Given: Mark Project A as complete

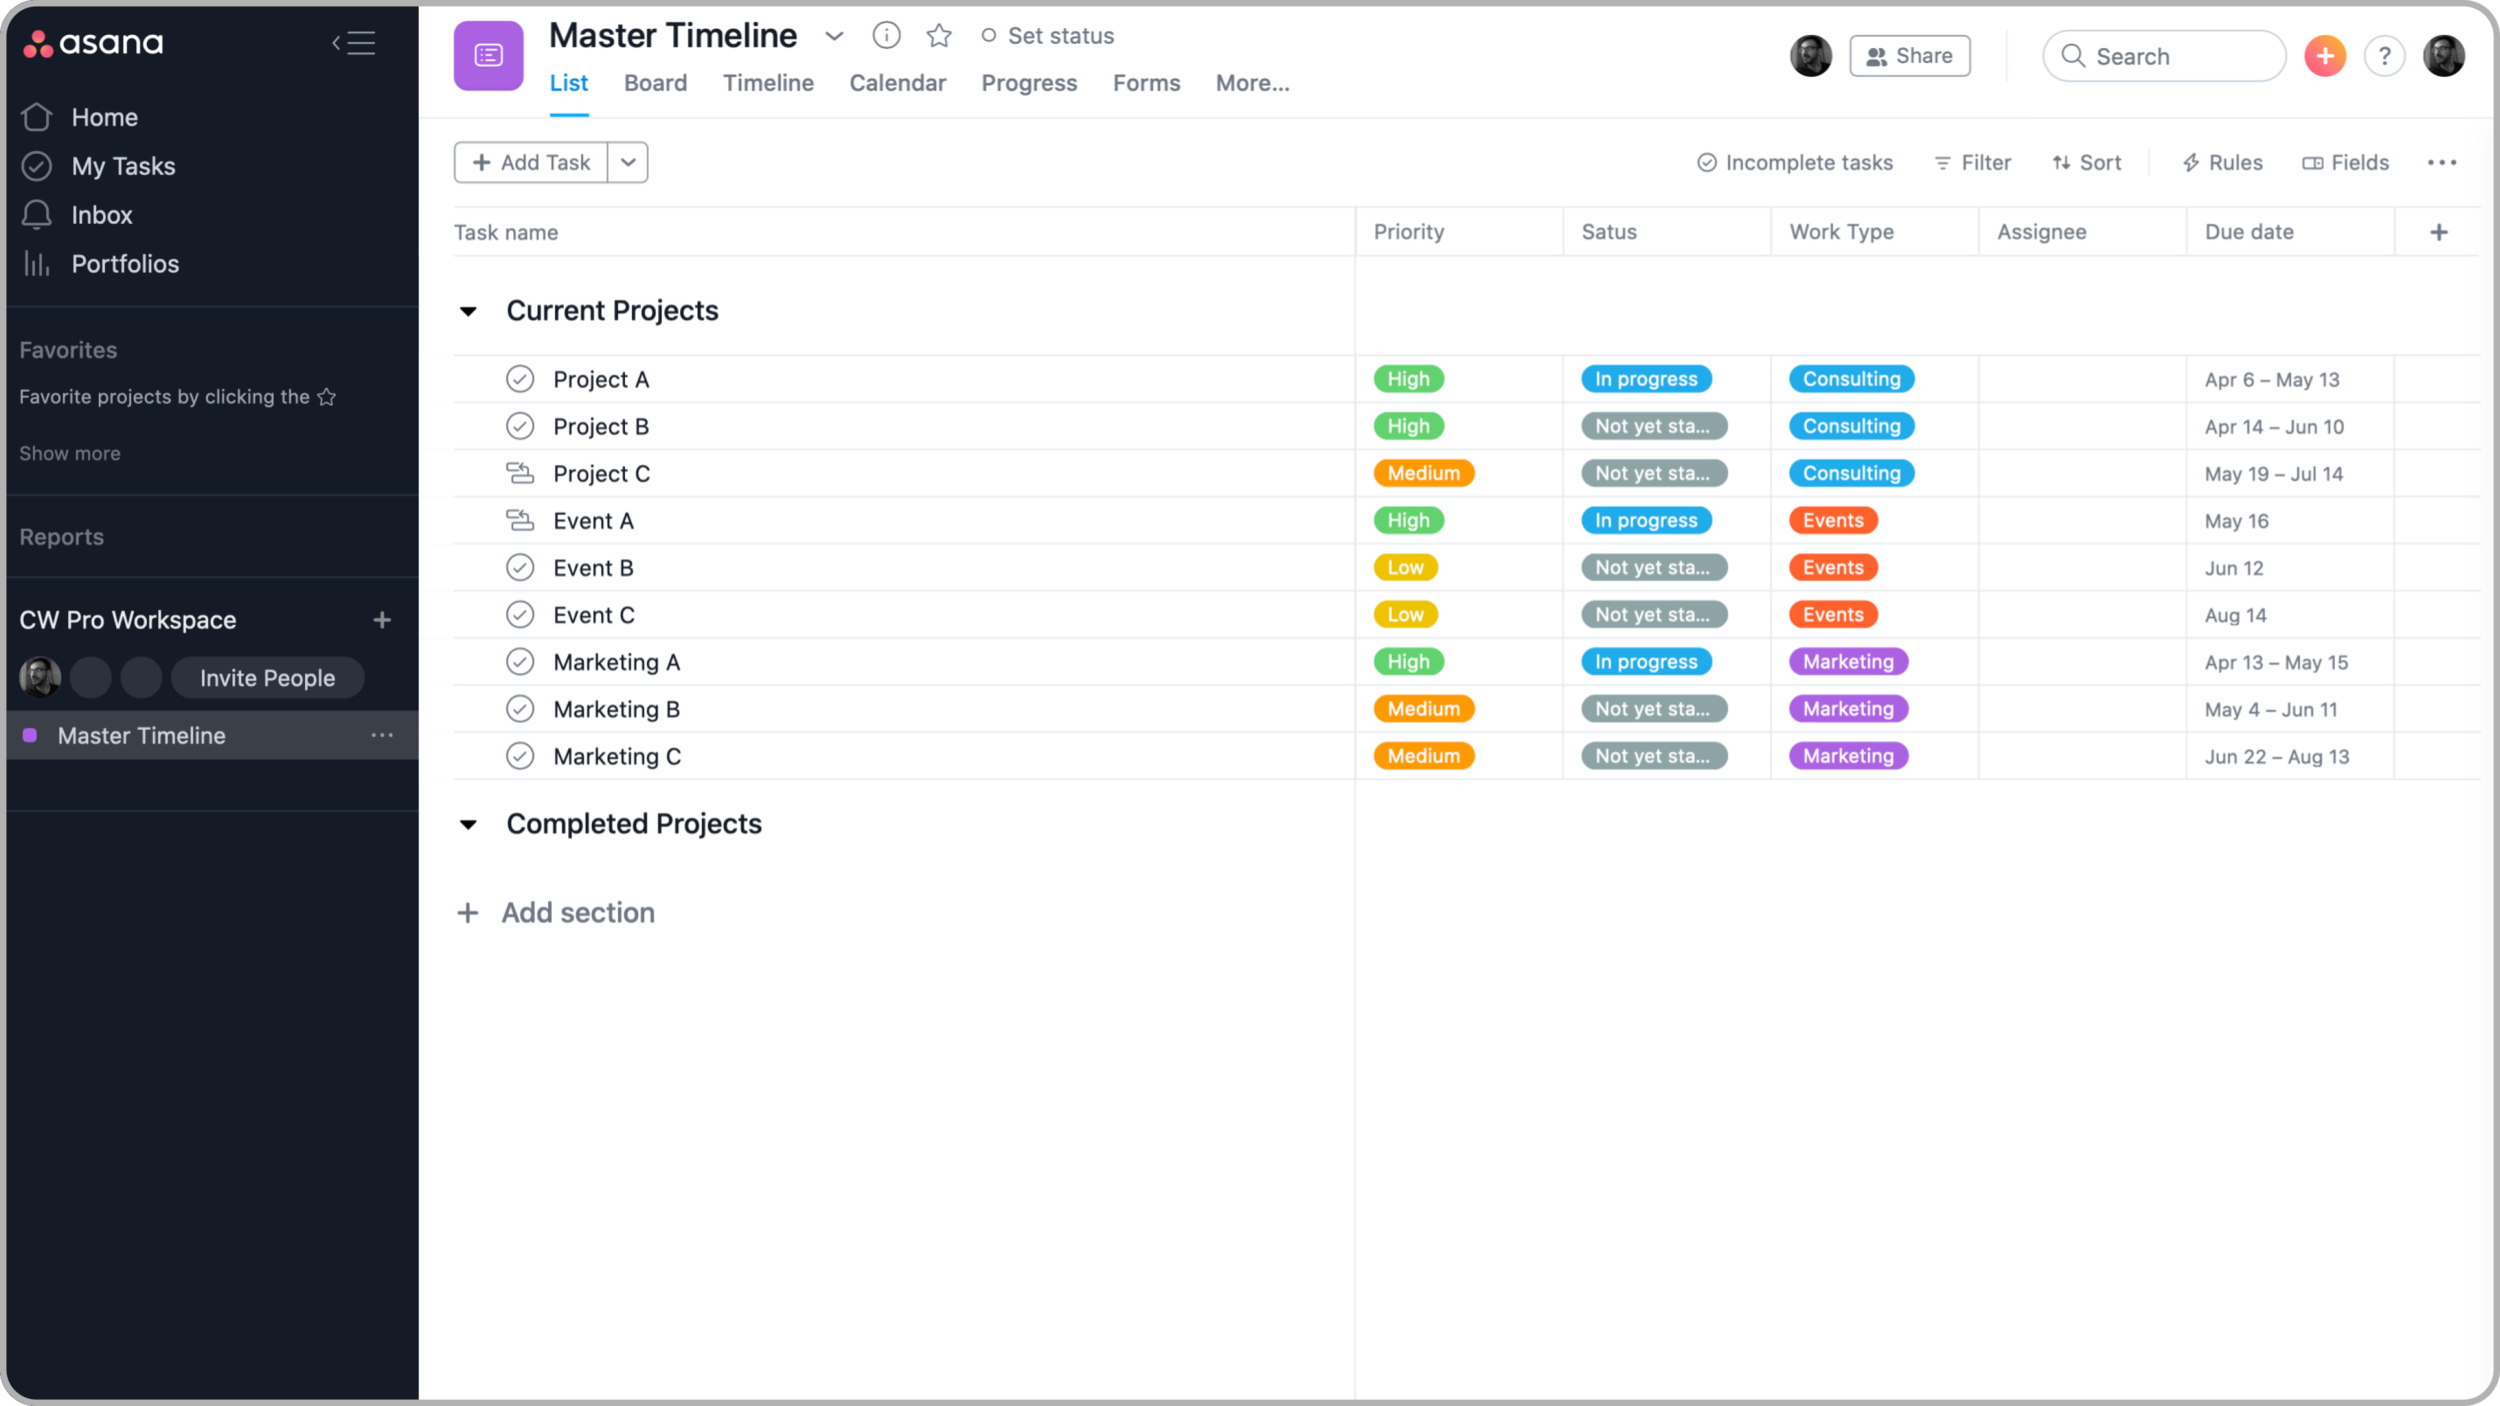Looking at the screenshot, I should 521,379.
